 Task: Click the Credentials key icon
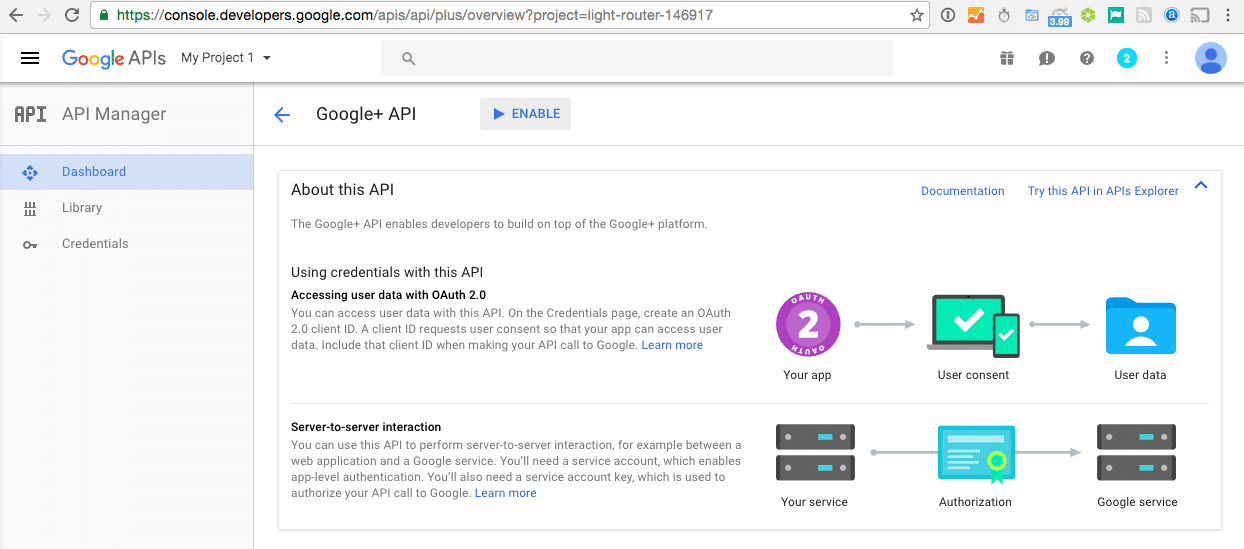click(x=30, y=244)
